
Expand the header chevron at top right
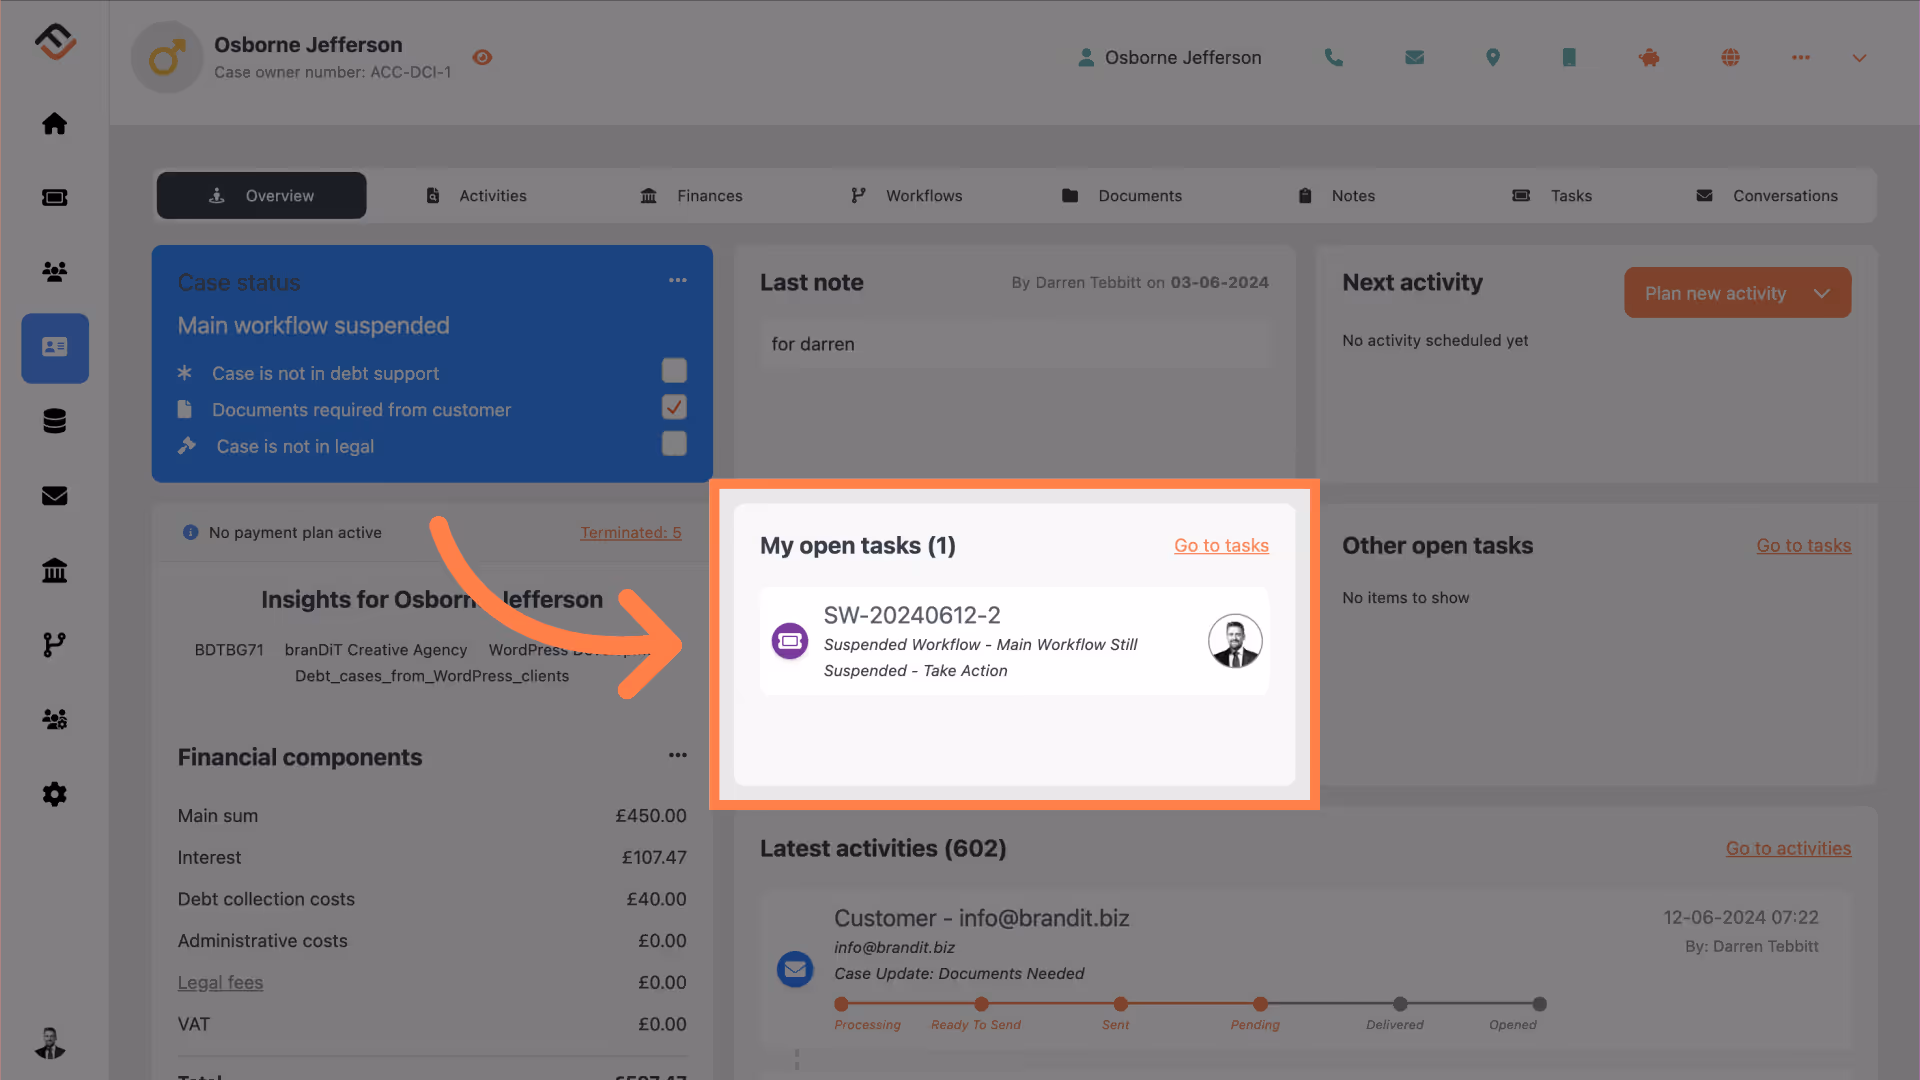click(x=1859, y=58)
